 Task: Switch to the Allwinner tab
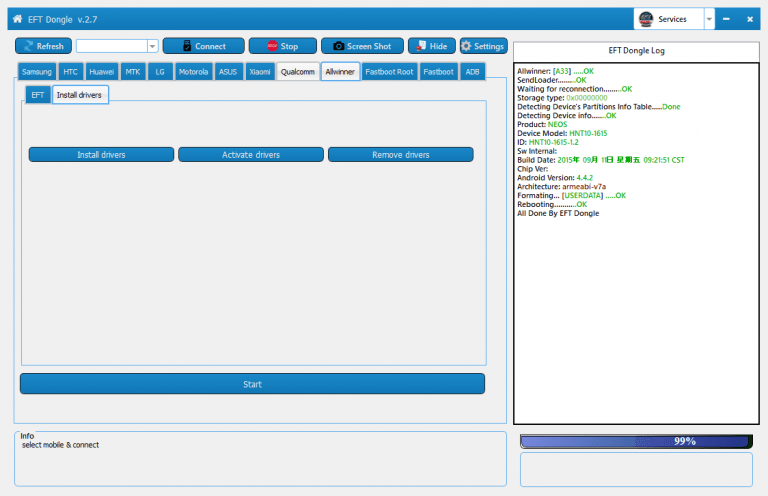click(x=340, y=72)
